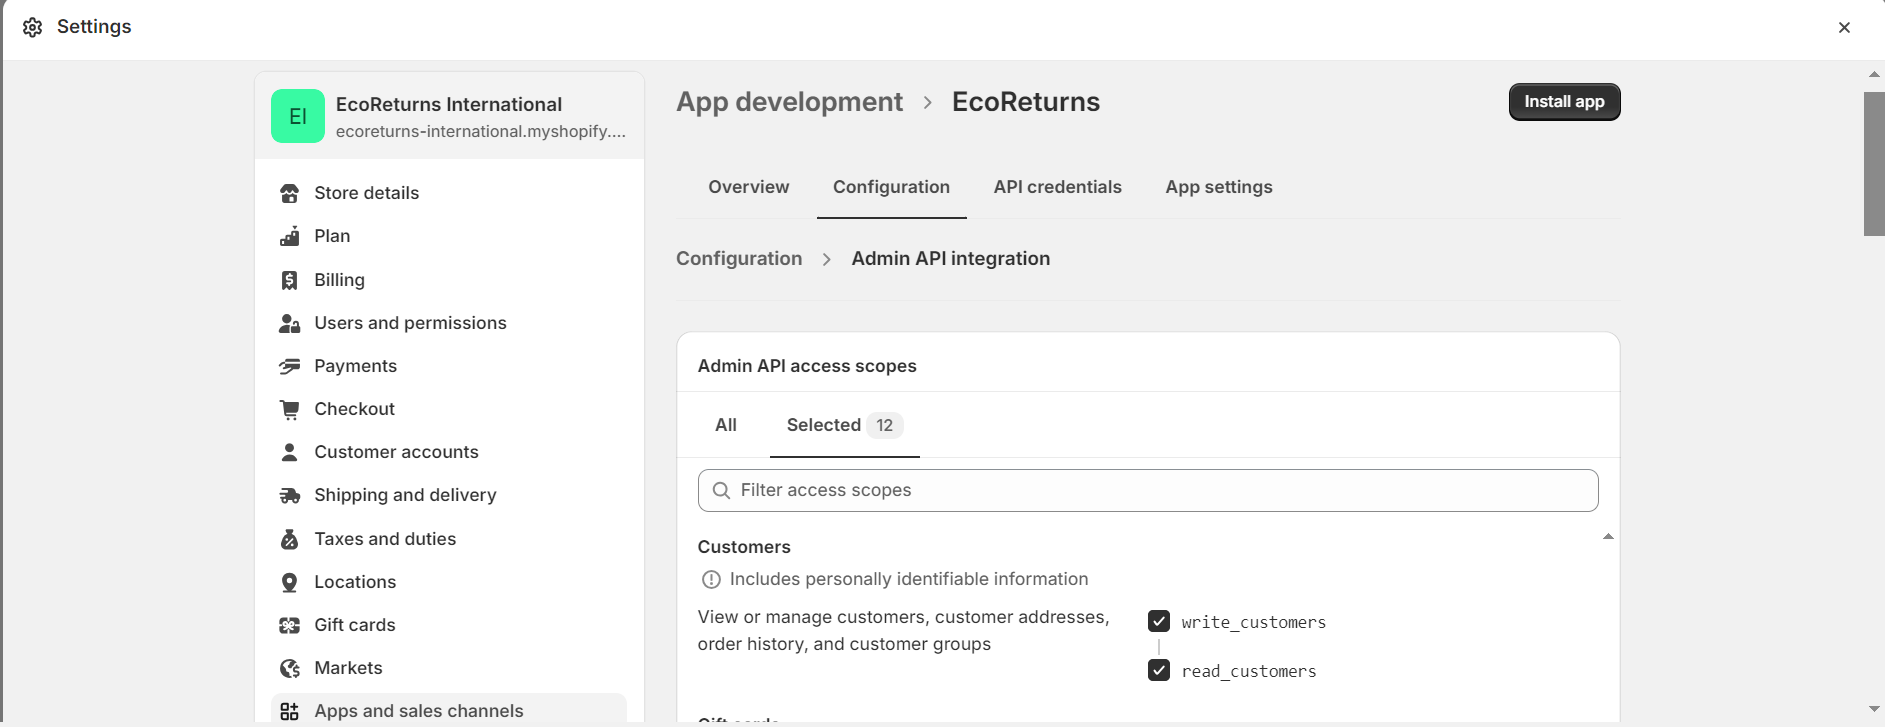Screen dimensions: 1885x727
Task: Open the App settings tab
Action: pos(1218,187)
